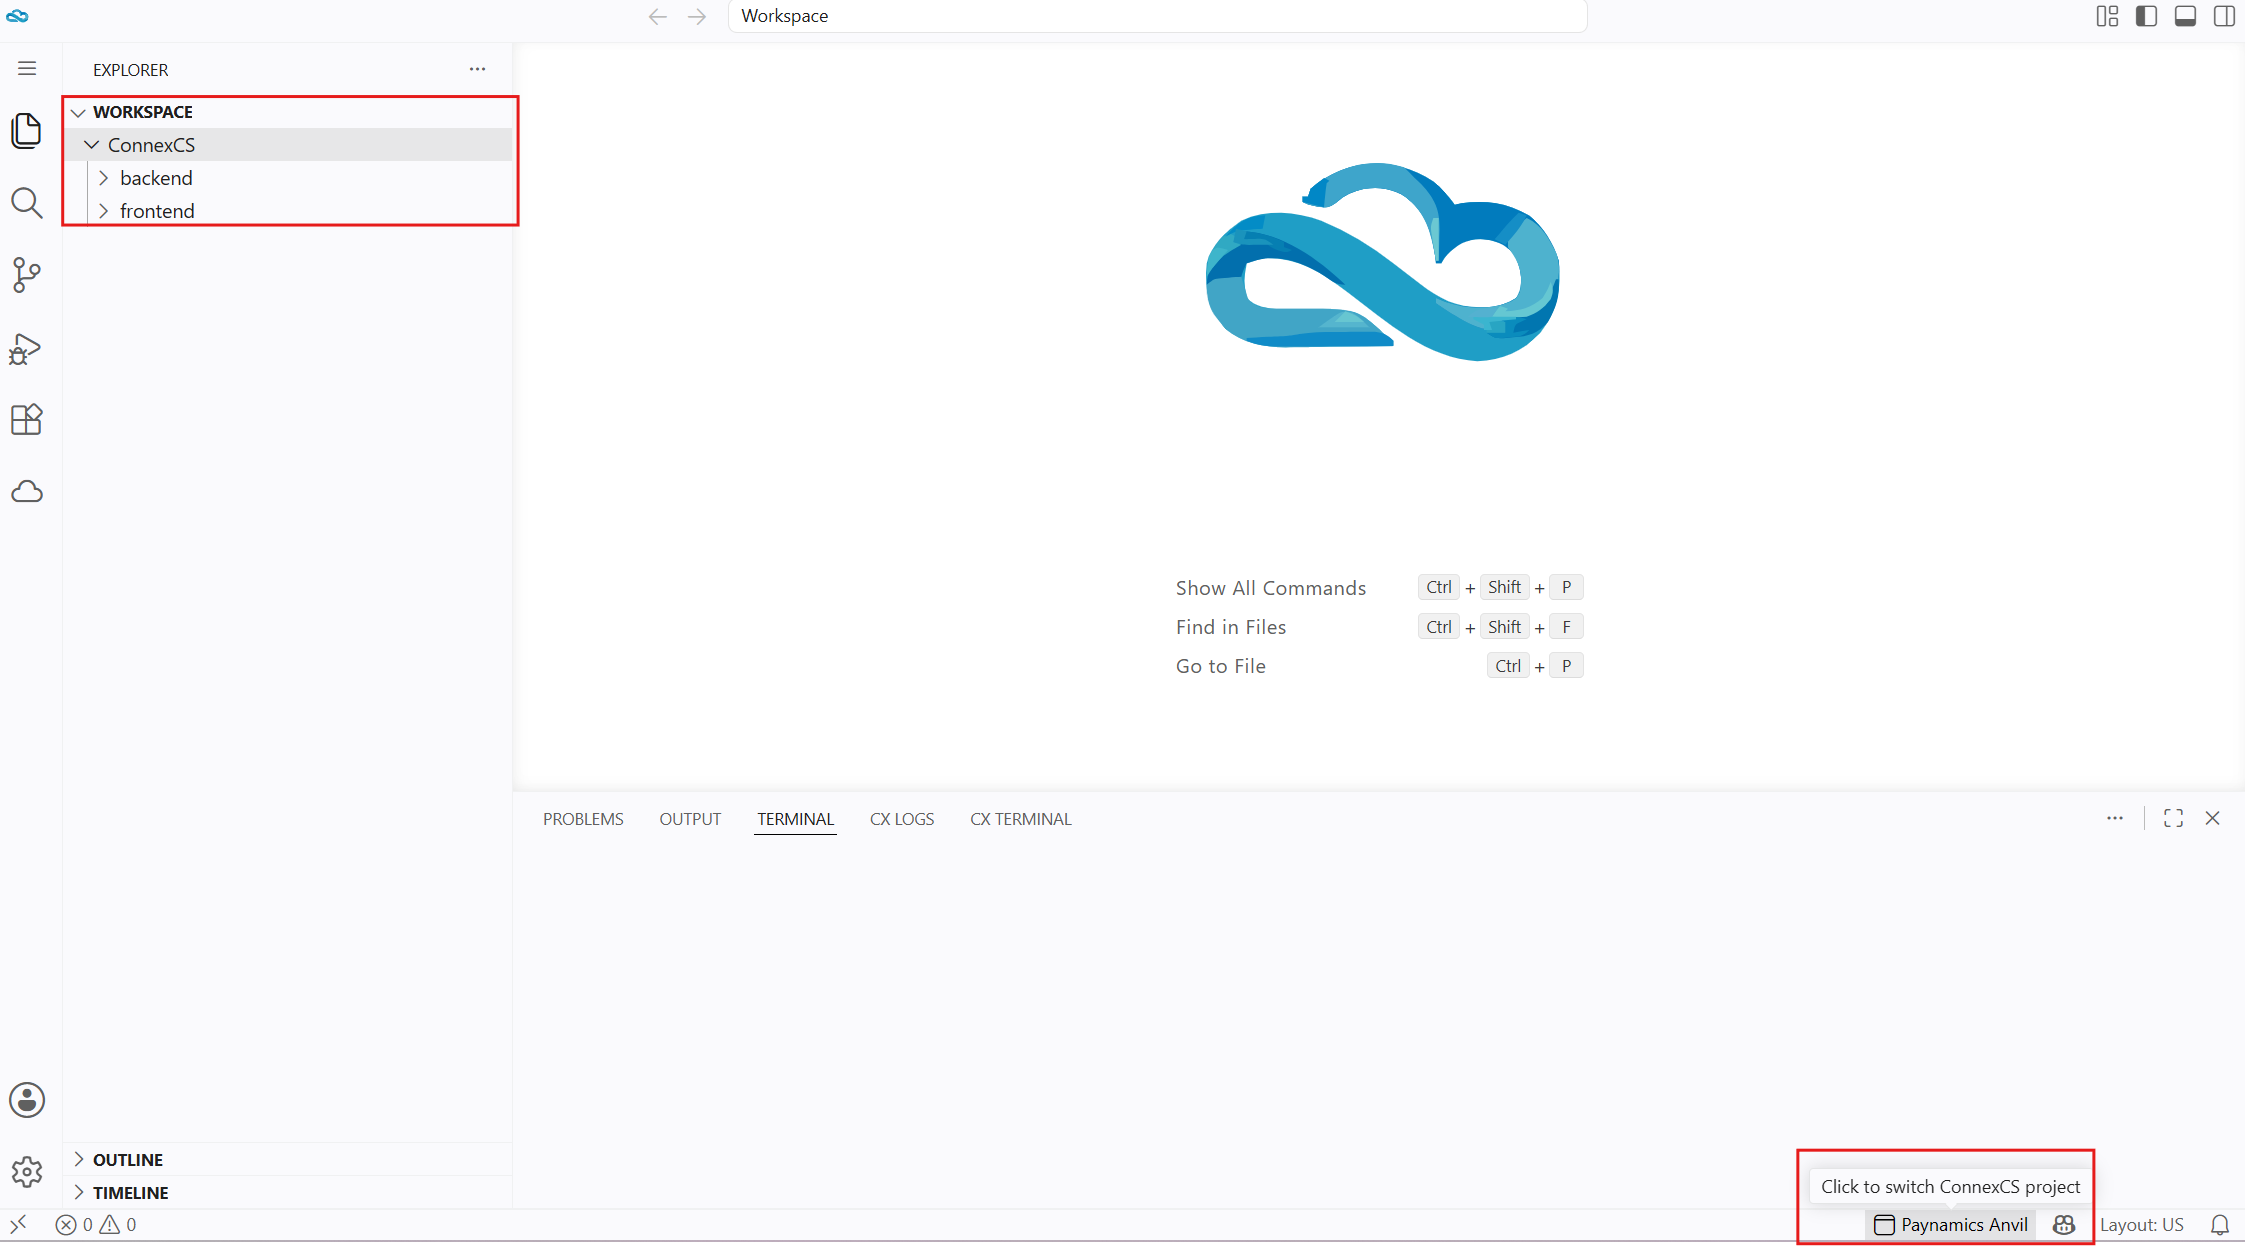Open Explorer more actions ellipsis

pos(477,69)
